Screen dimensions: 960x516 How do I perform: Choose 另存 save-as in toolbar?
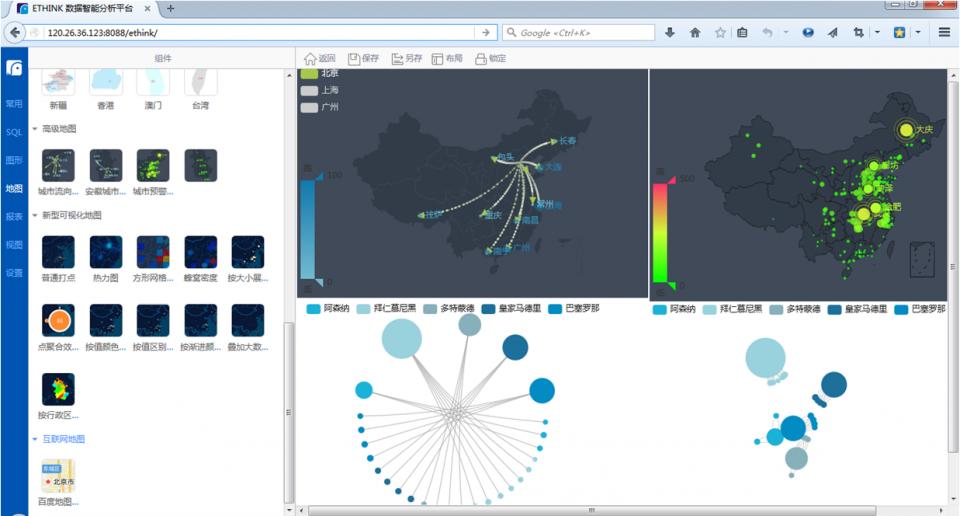[407, 59]
